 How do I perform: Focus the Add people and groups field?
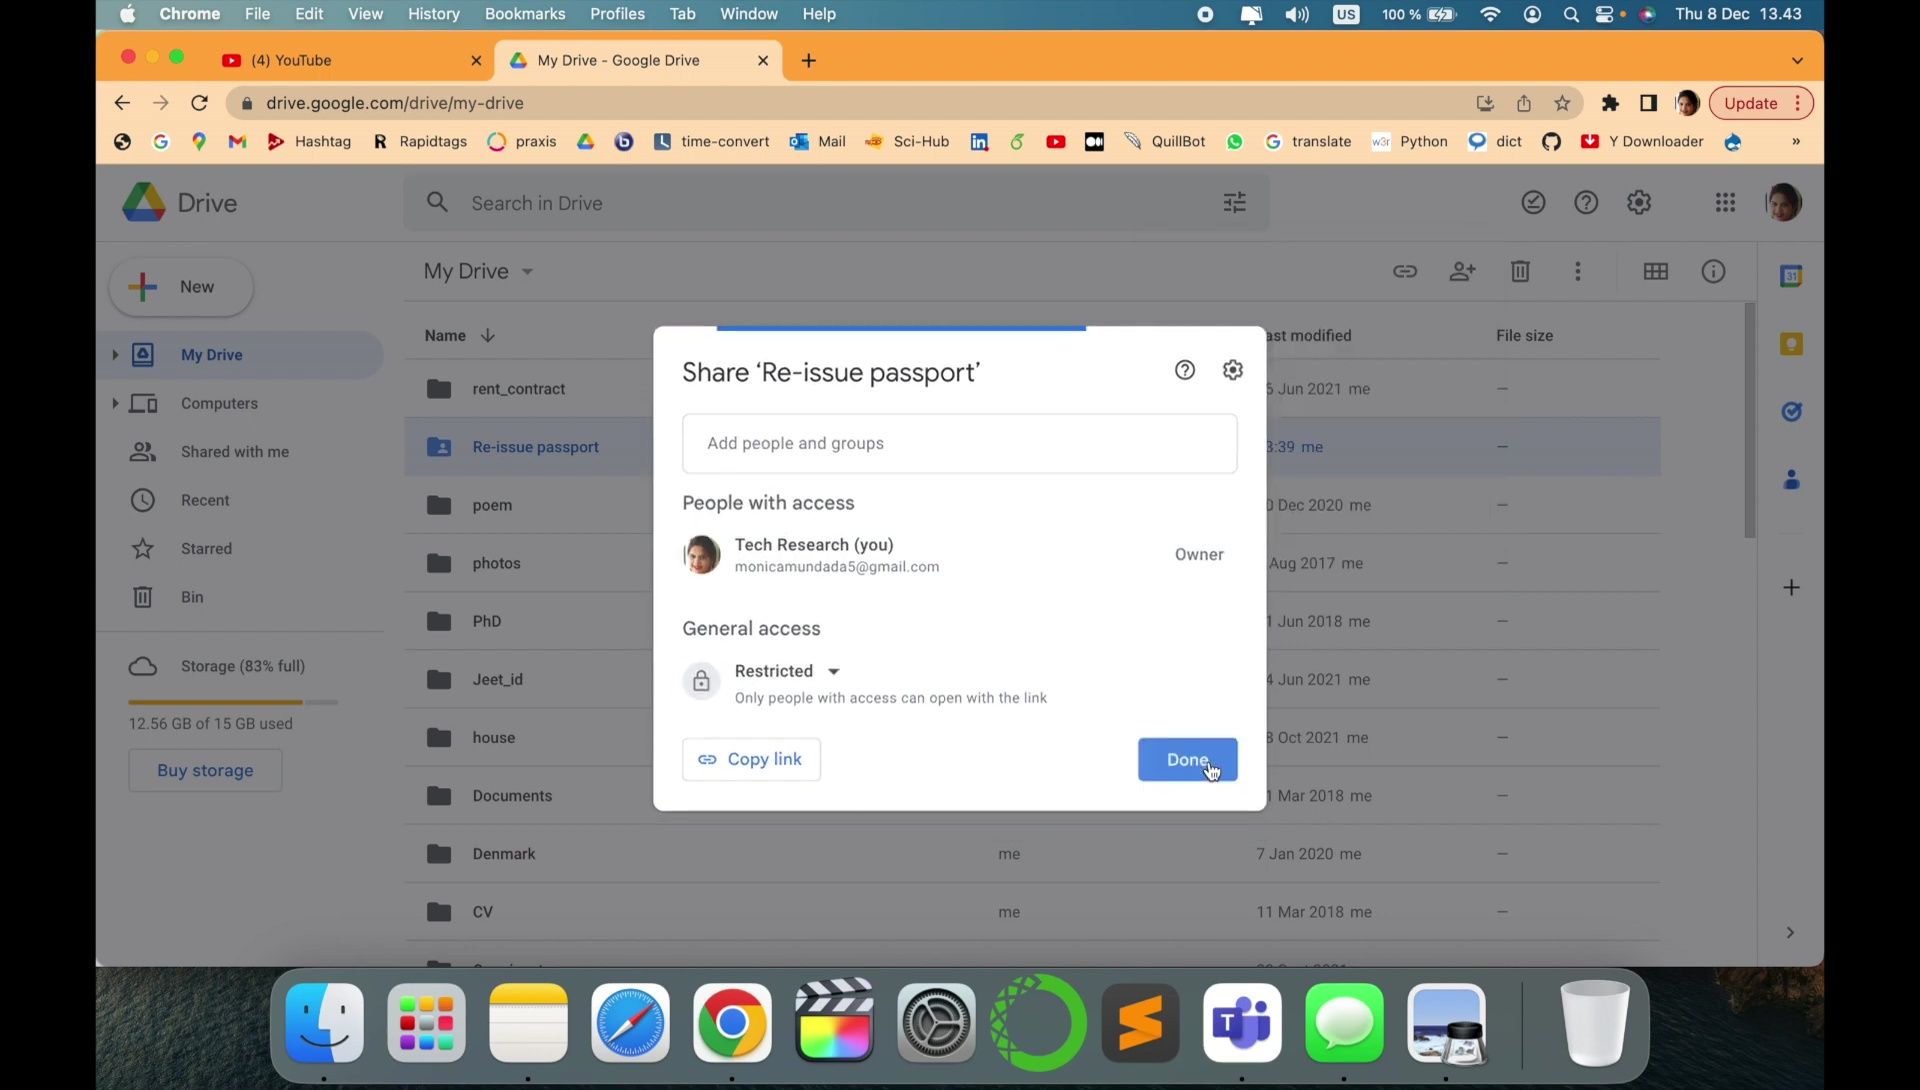point(959,443)
